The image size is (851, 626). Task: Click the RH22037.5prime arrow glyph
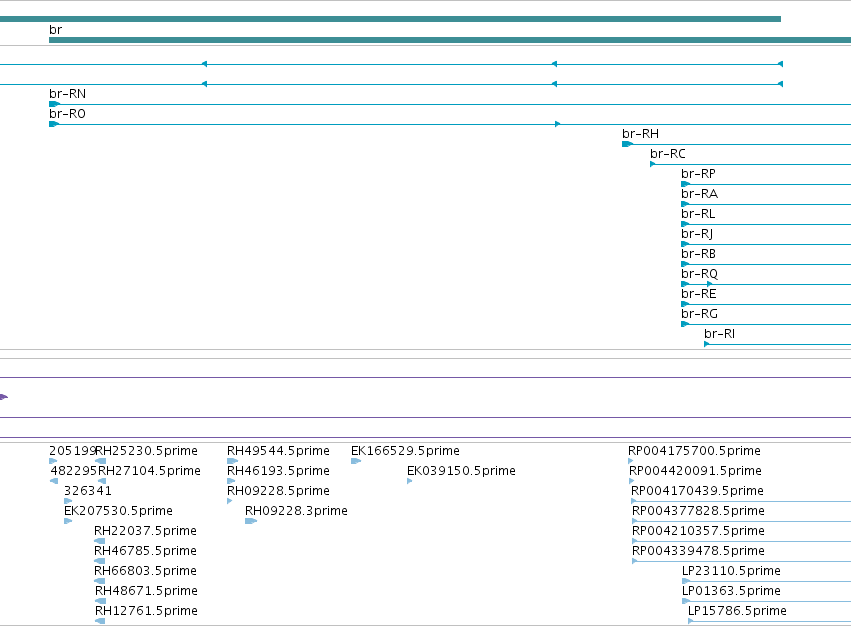pyautogui.click(x=99, y=541)
